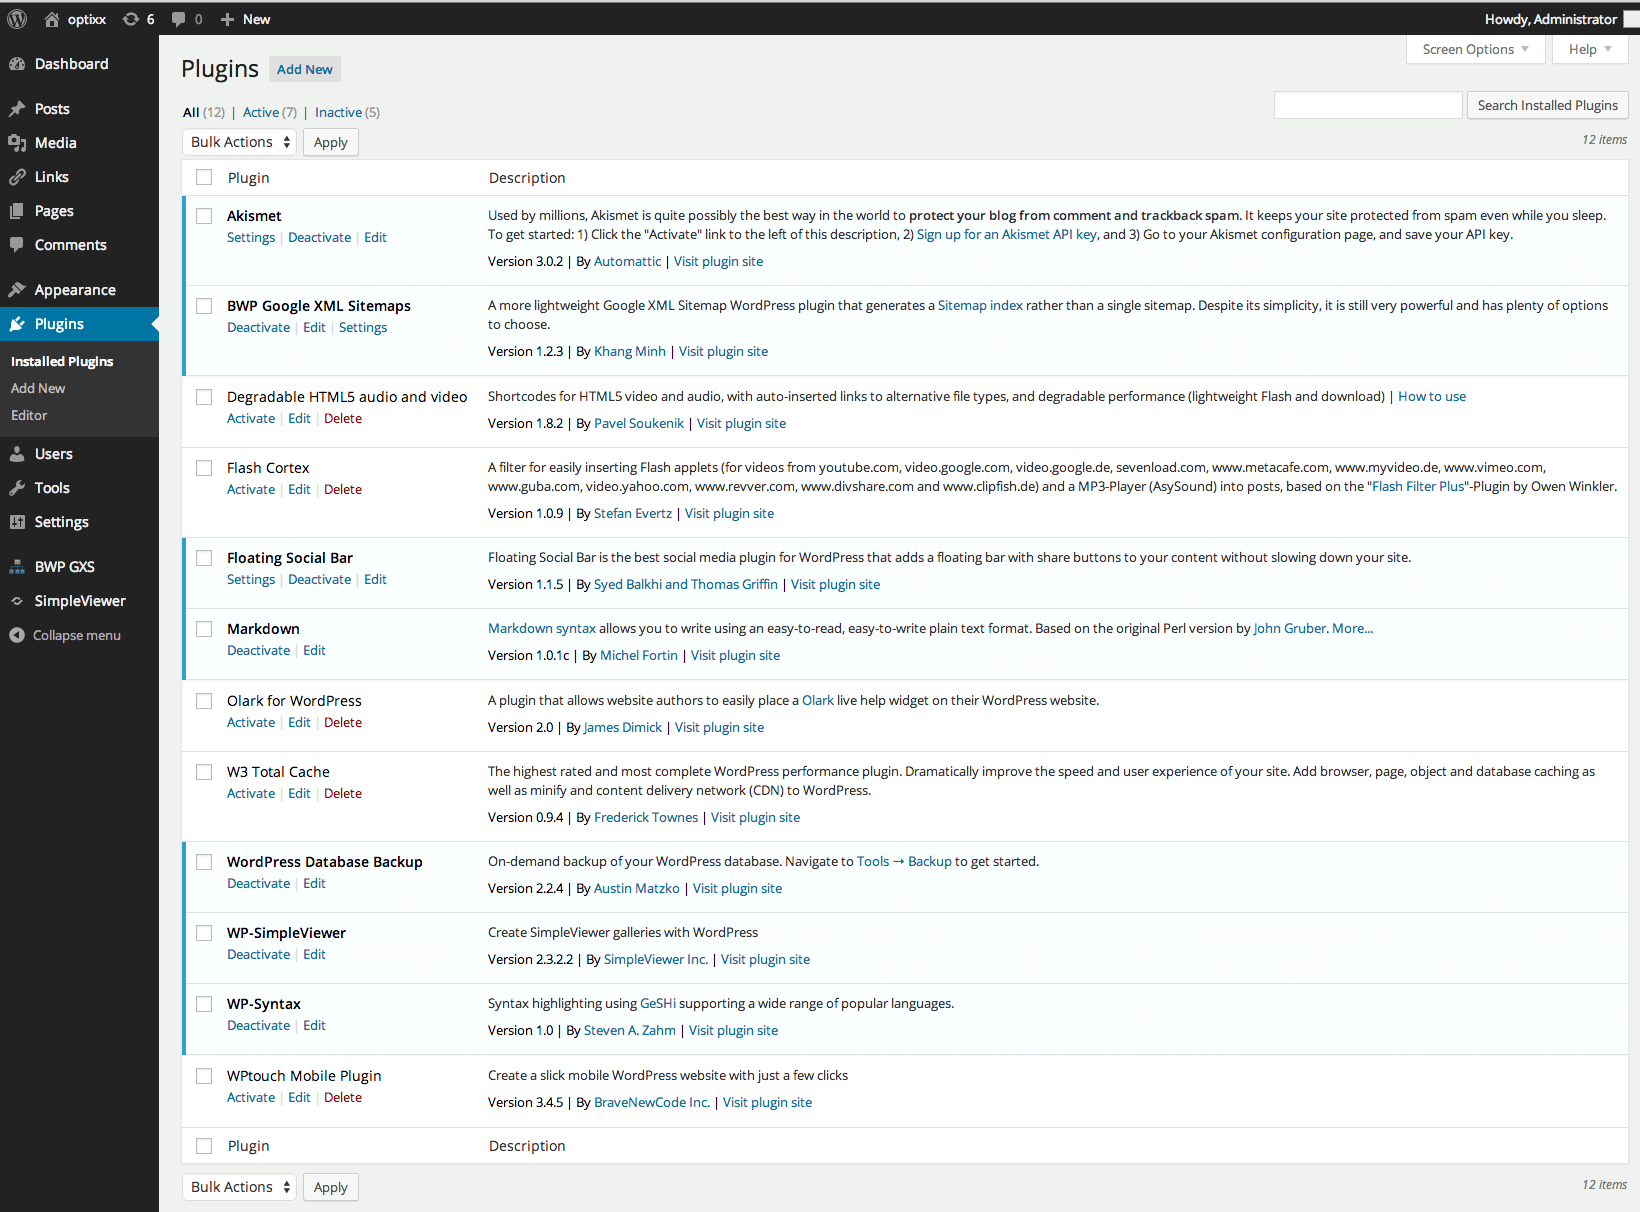Check the Markdown plugin checkbox
The width and height of the screenshot is (1640, 1212).
204,629
